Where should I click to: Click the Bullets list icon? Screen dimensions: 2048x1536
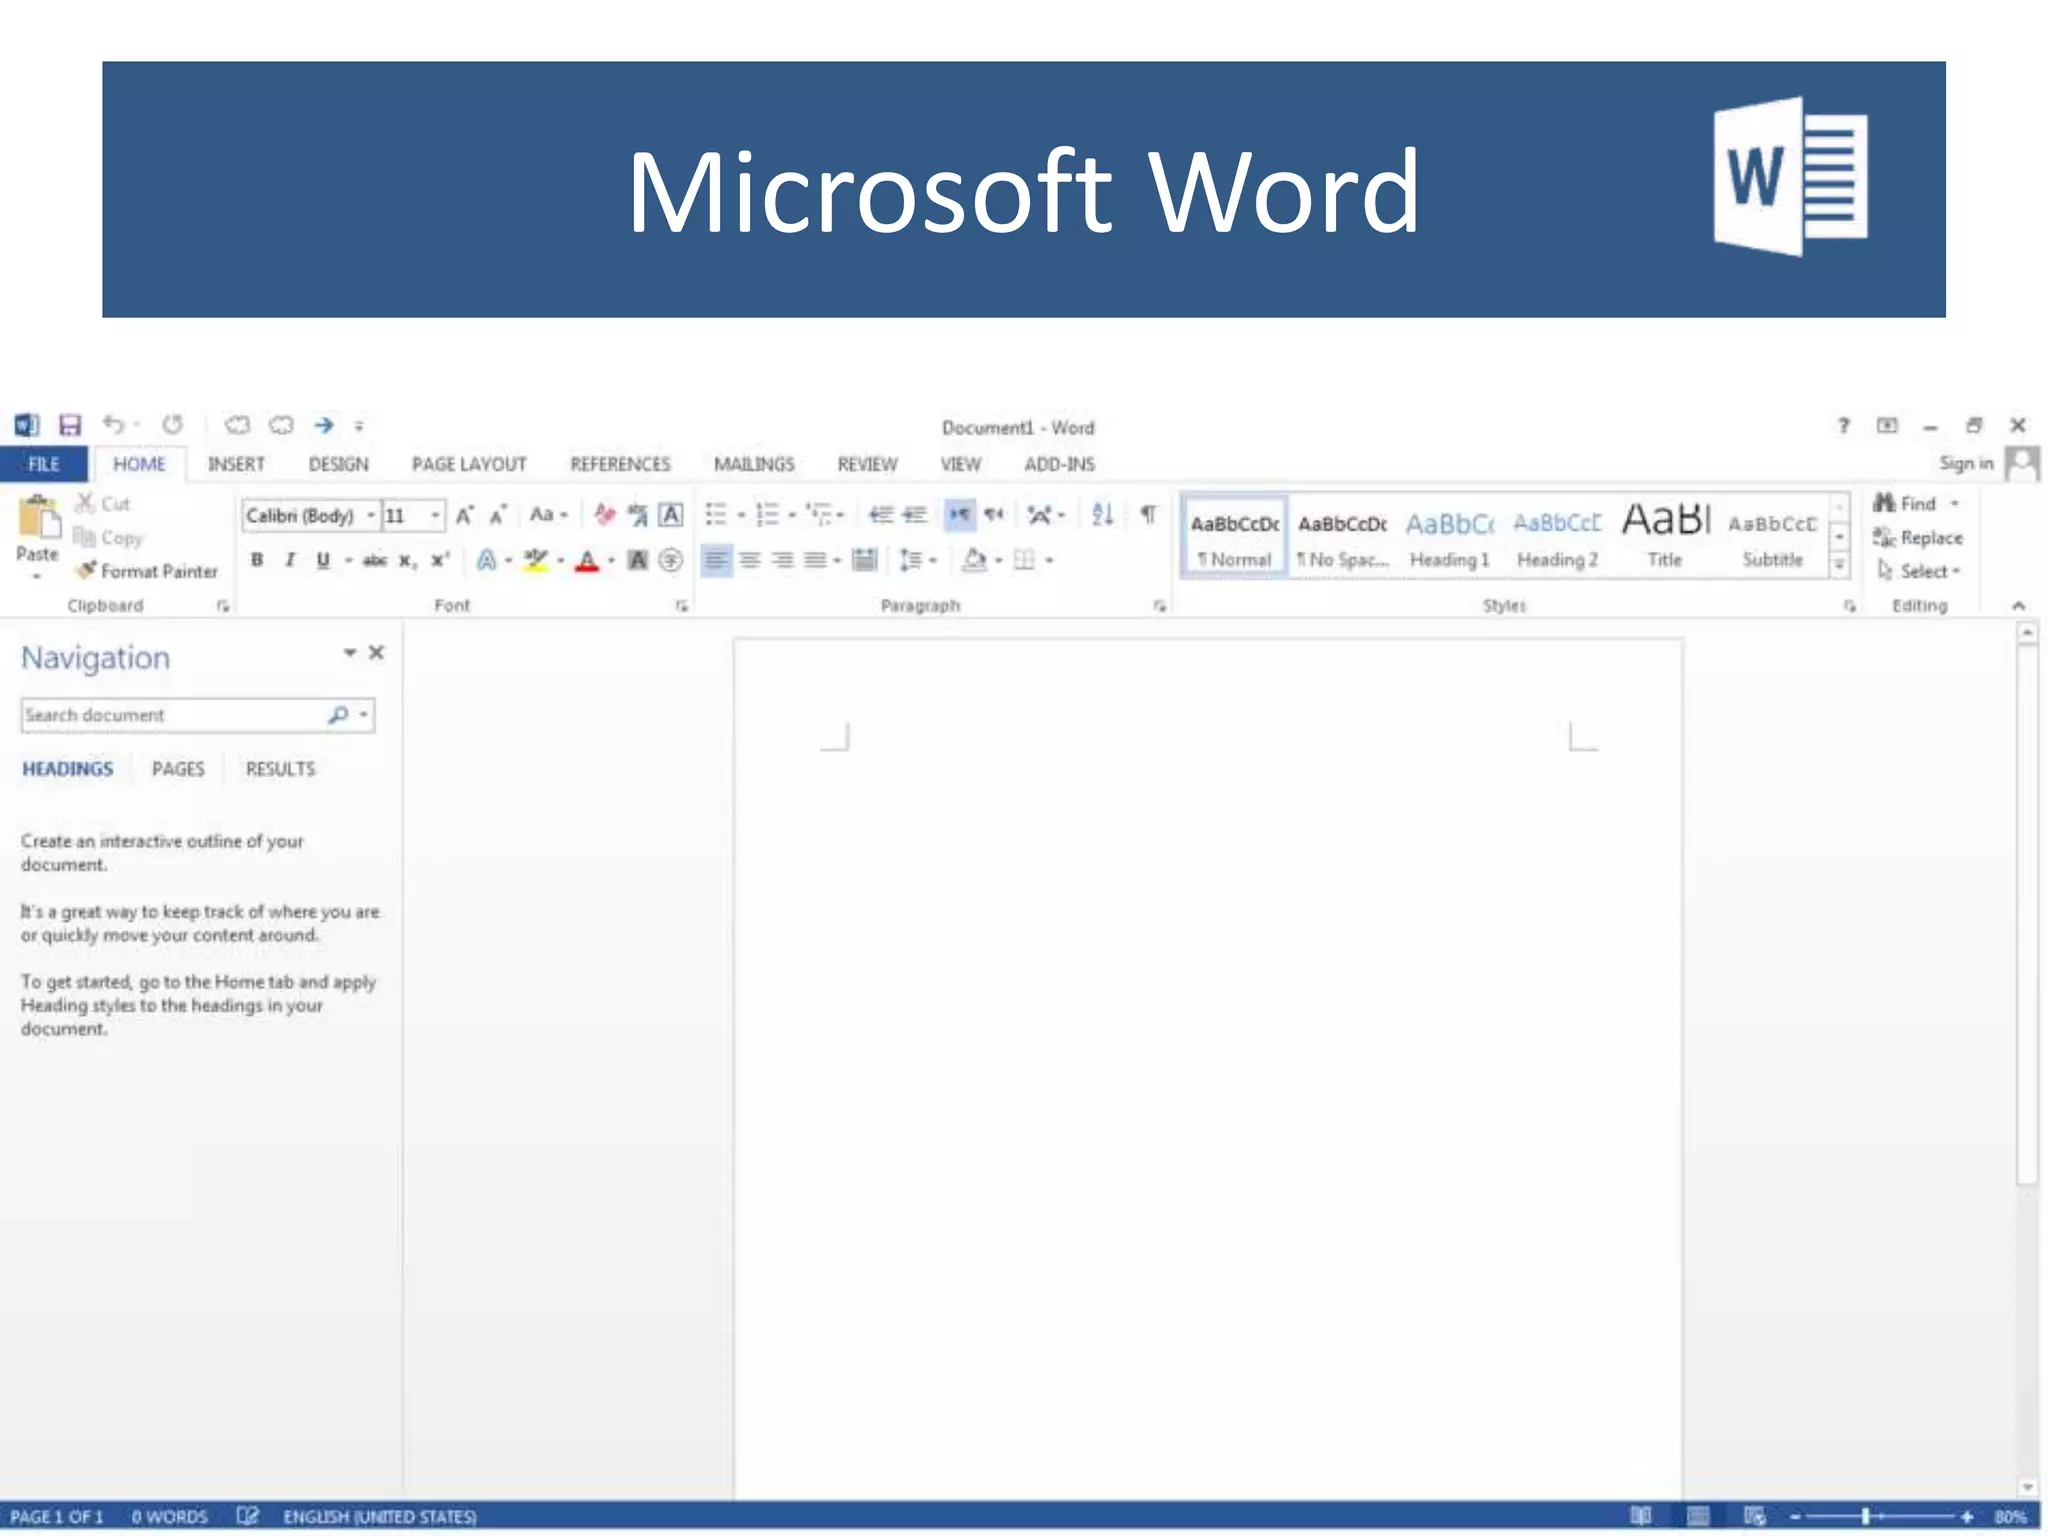coord(716,514)
